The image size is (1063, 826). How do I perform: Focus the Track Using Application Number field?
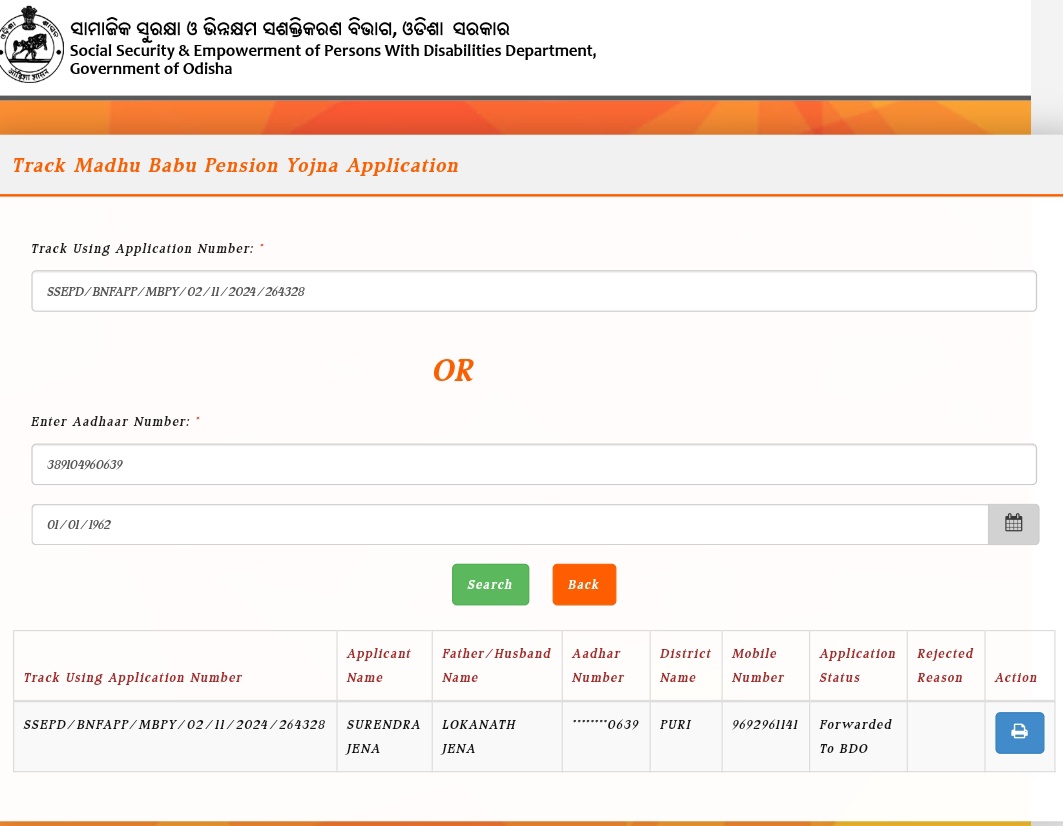pos(534,291)
